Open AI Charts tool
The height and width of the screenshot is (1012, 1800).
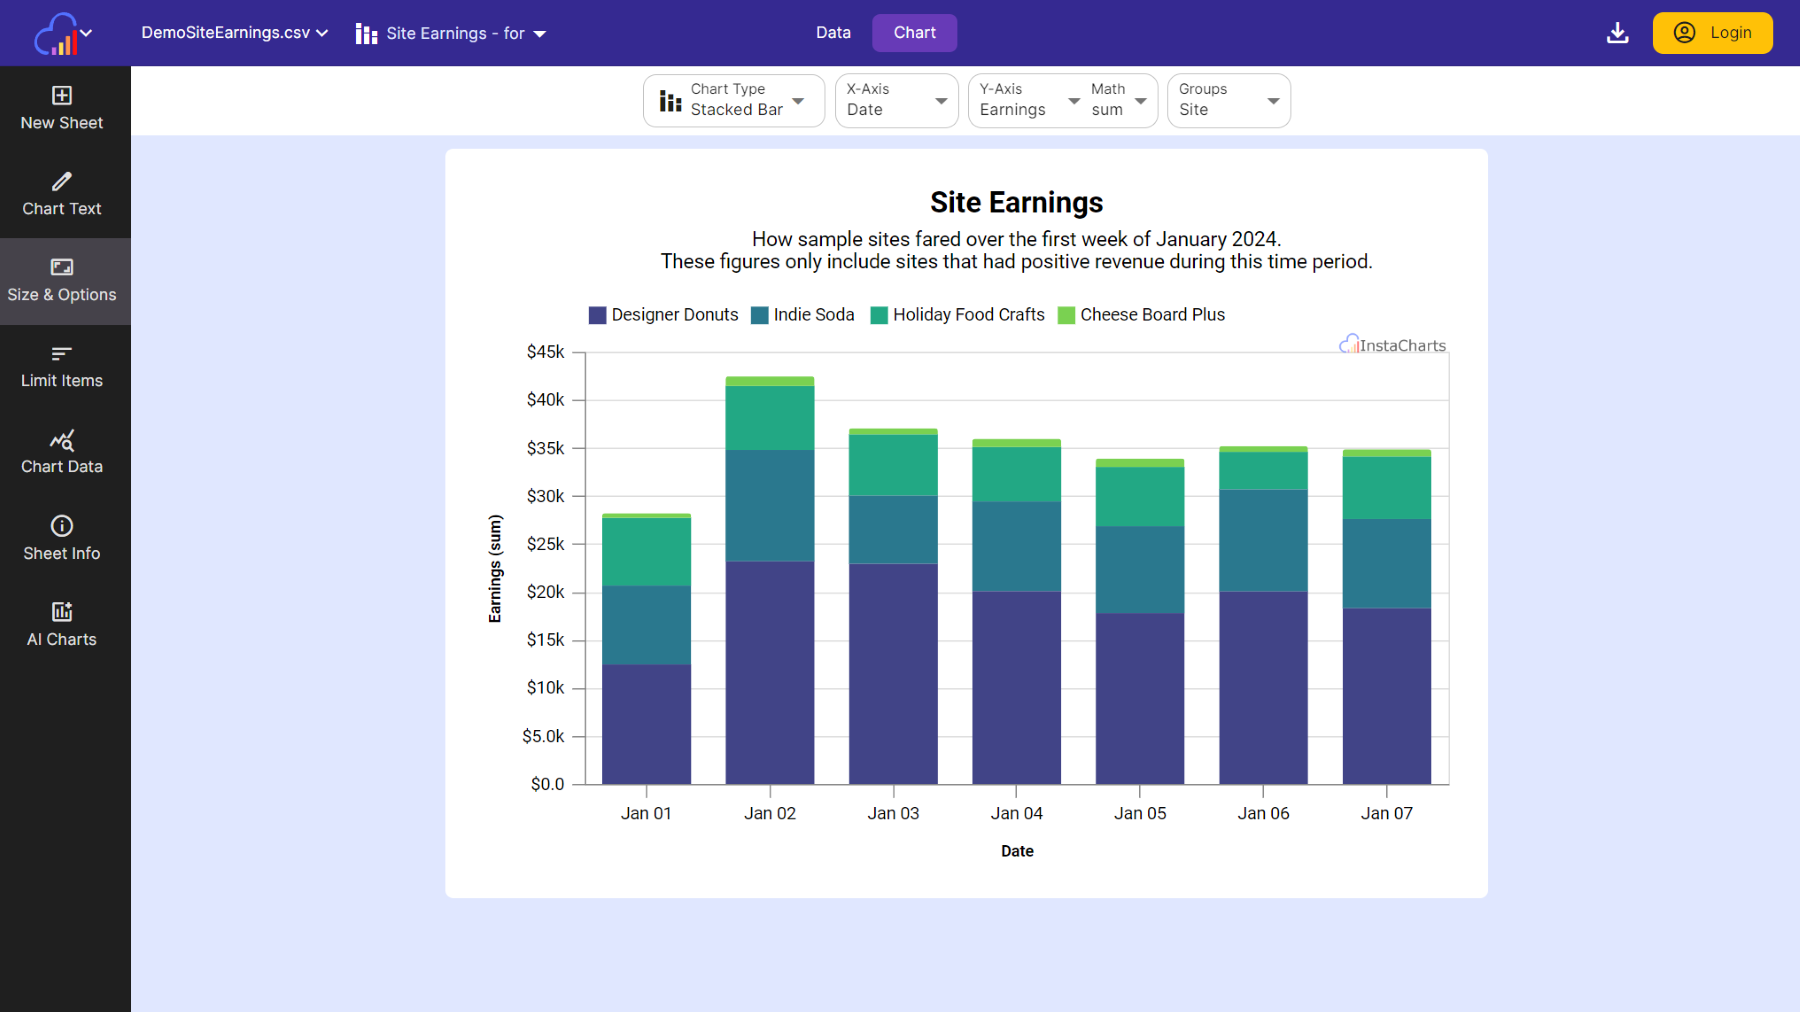pos(62,625)
